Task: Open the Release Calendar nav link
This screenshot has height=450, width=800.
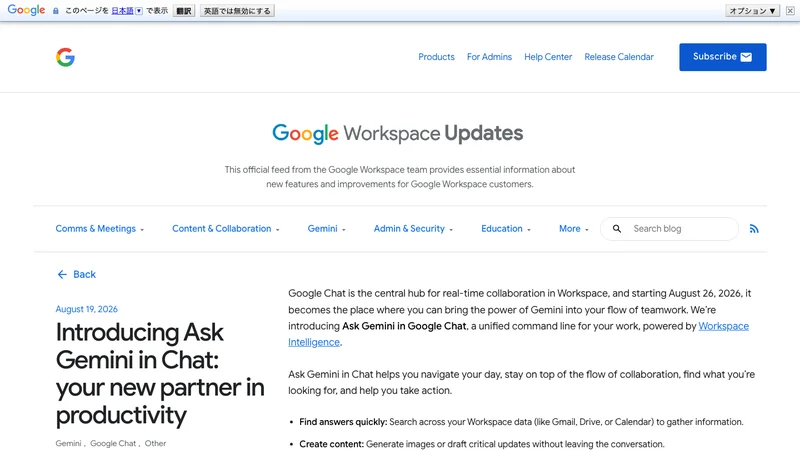Action: tap(619, 57)
